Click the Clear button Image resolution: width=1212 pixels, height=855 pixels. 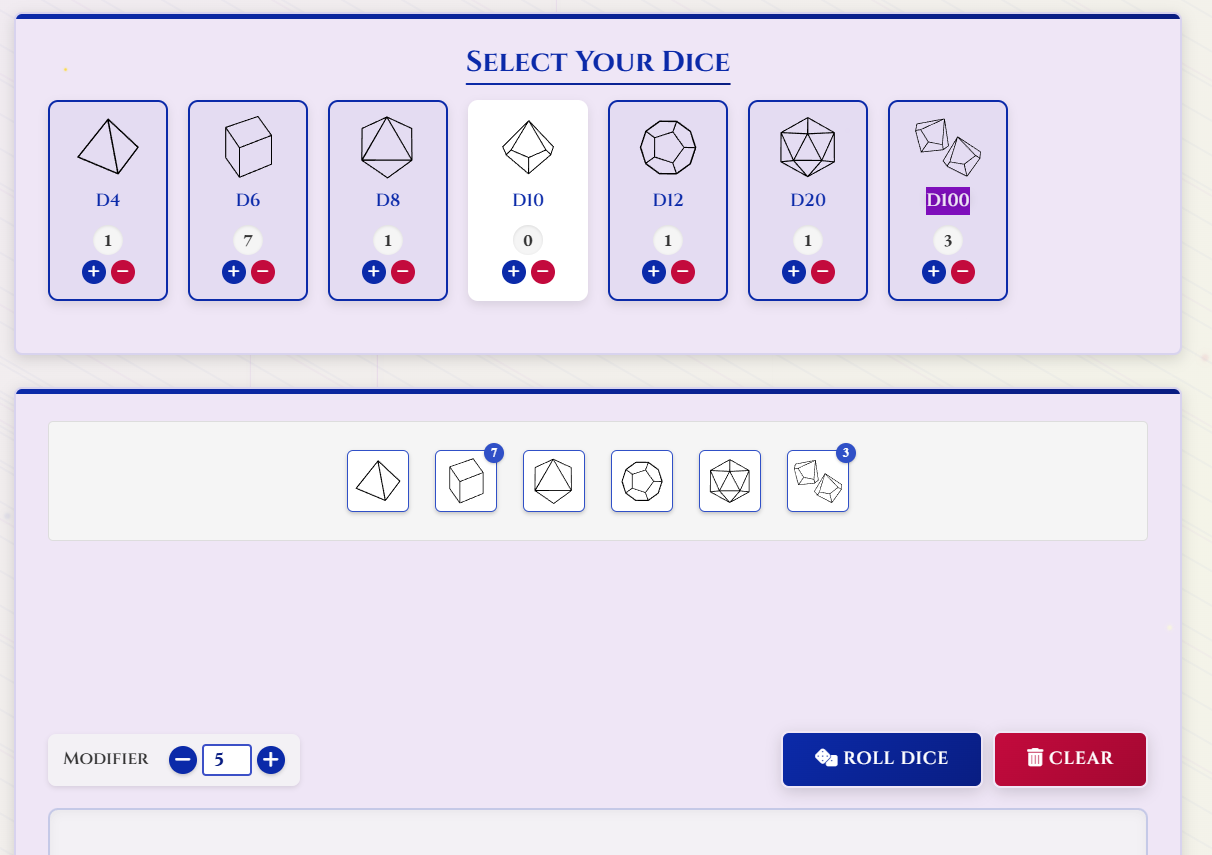[x=1070, y=759]
